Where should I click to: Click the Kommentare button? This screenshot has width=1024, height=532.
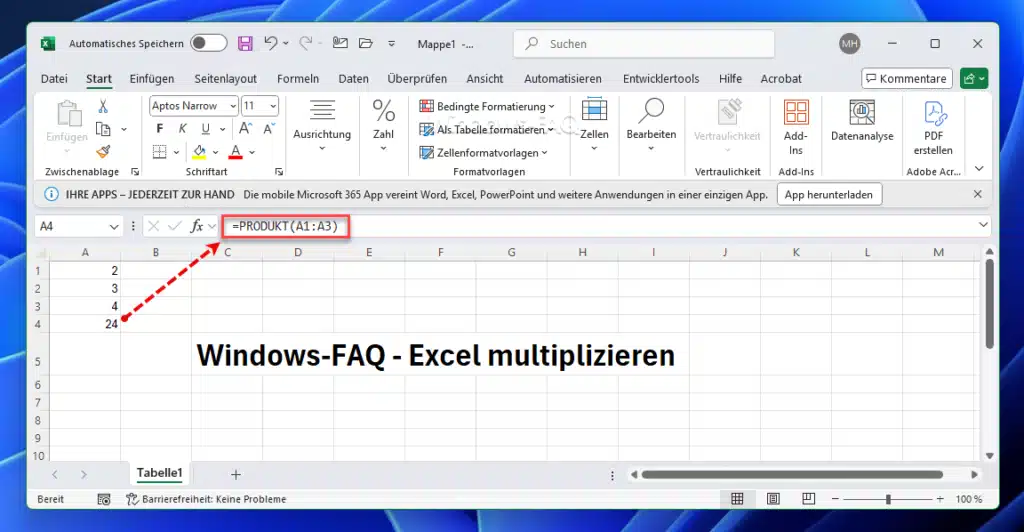[906, 78]
